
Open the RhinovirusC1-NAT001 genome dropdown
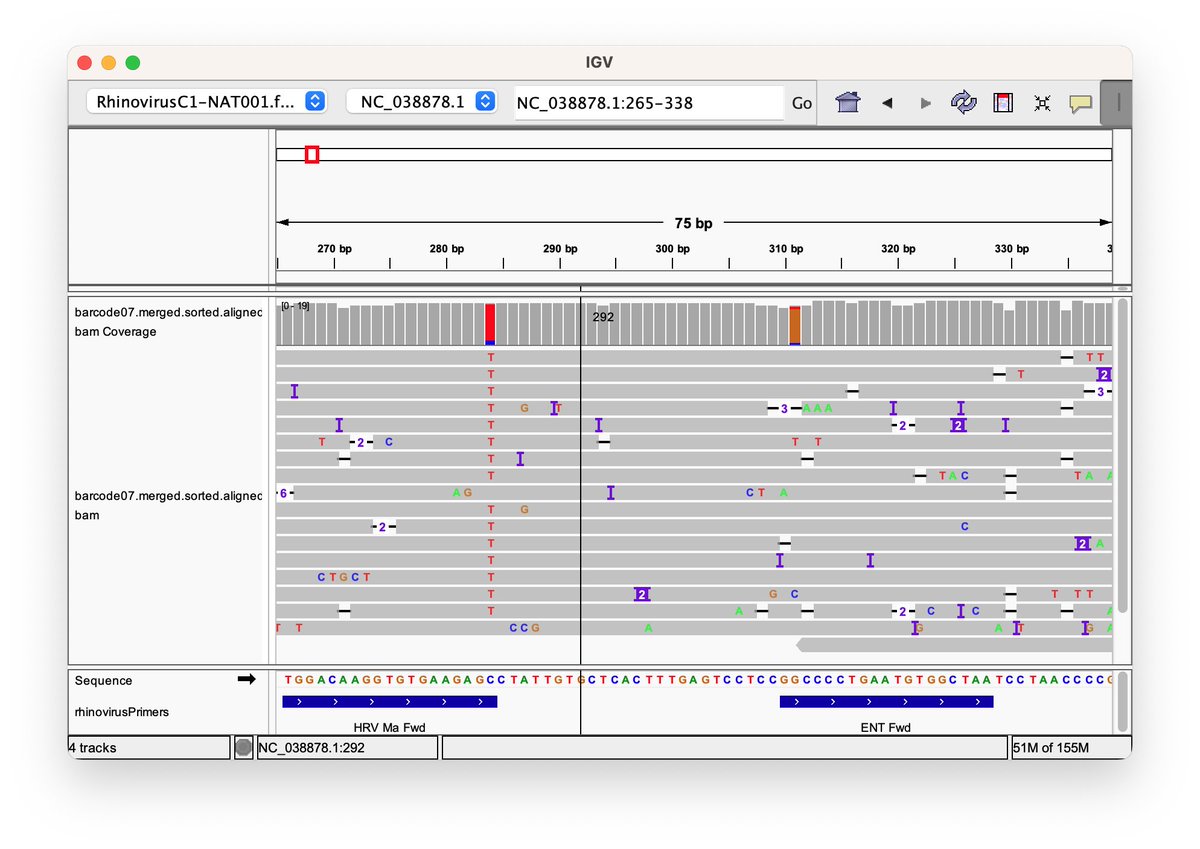coord(206,101)
